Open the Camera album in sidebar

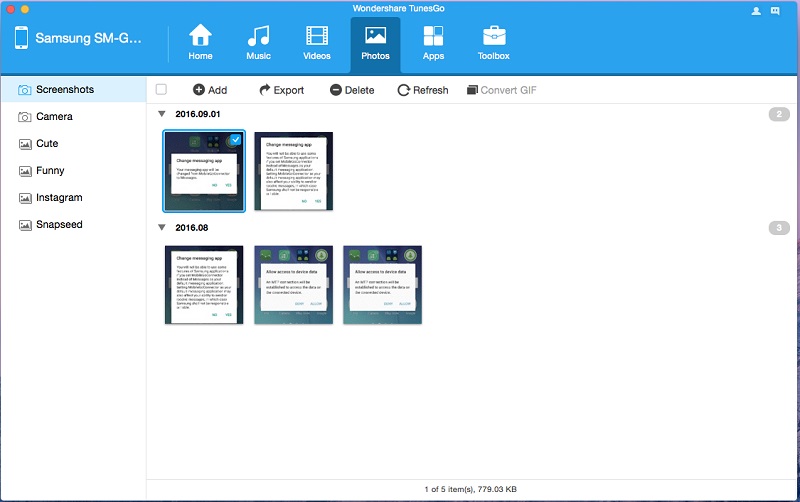[54, 117]
